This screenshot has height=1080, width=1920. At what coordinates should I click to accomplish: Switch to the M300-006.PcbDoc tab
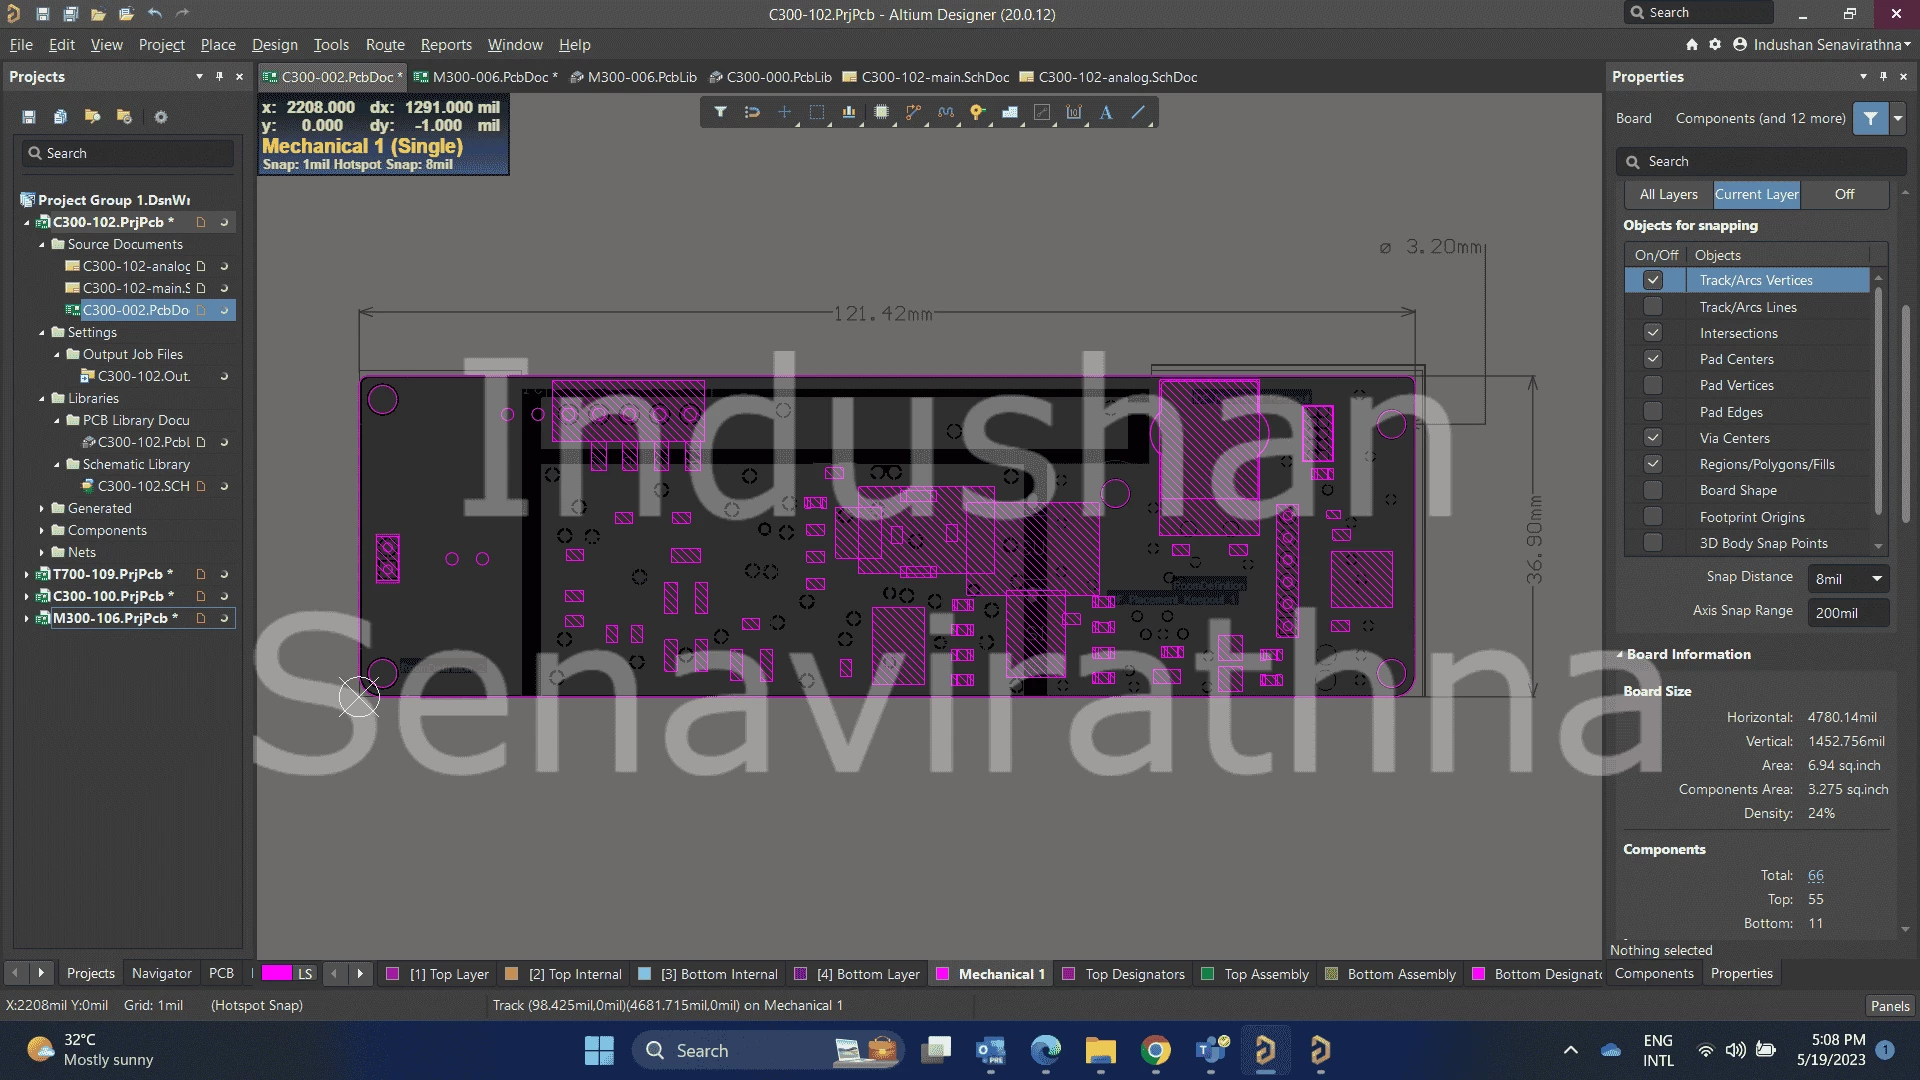pos(485,77)
